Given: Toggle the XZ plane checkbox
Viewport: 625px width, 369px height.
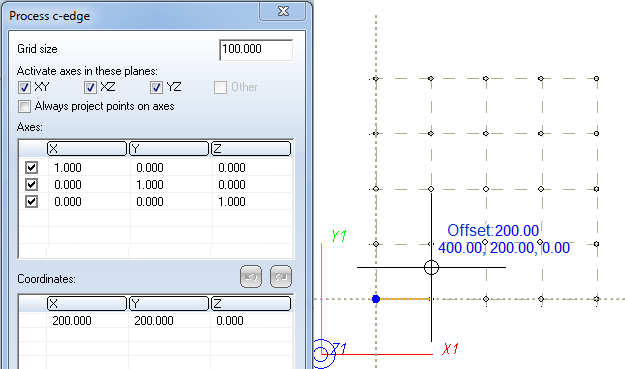Looking at the screenshot, I should 90,87.
